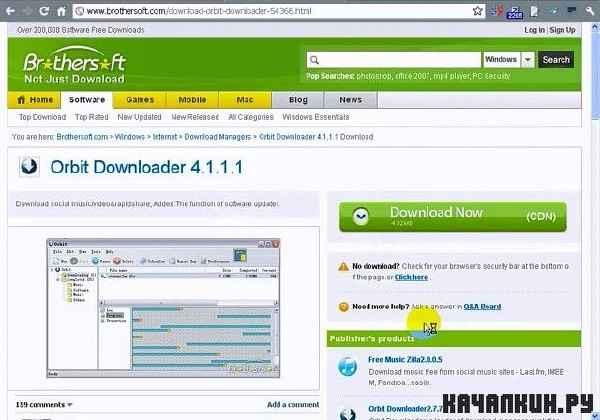Go to the News tab

351,100
